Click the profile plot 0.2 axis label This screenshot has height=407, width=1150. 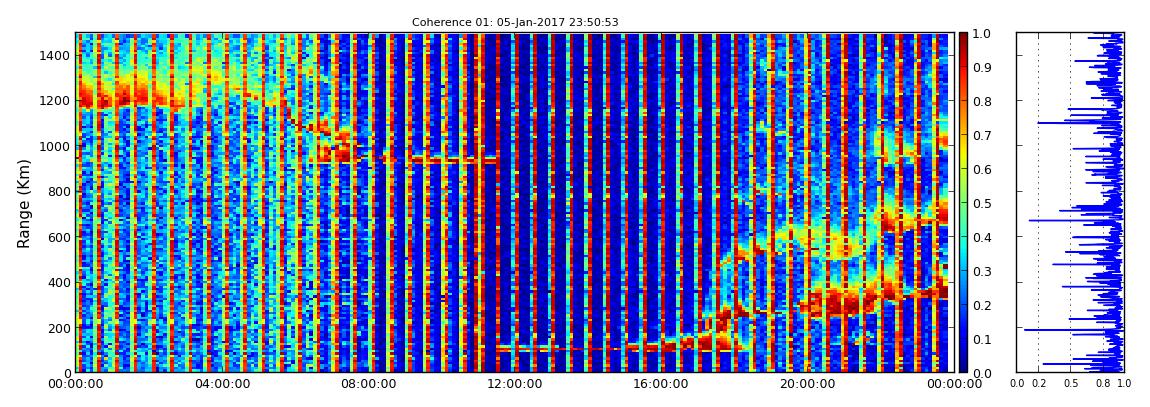(x=1039, y=384)
